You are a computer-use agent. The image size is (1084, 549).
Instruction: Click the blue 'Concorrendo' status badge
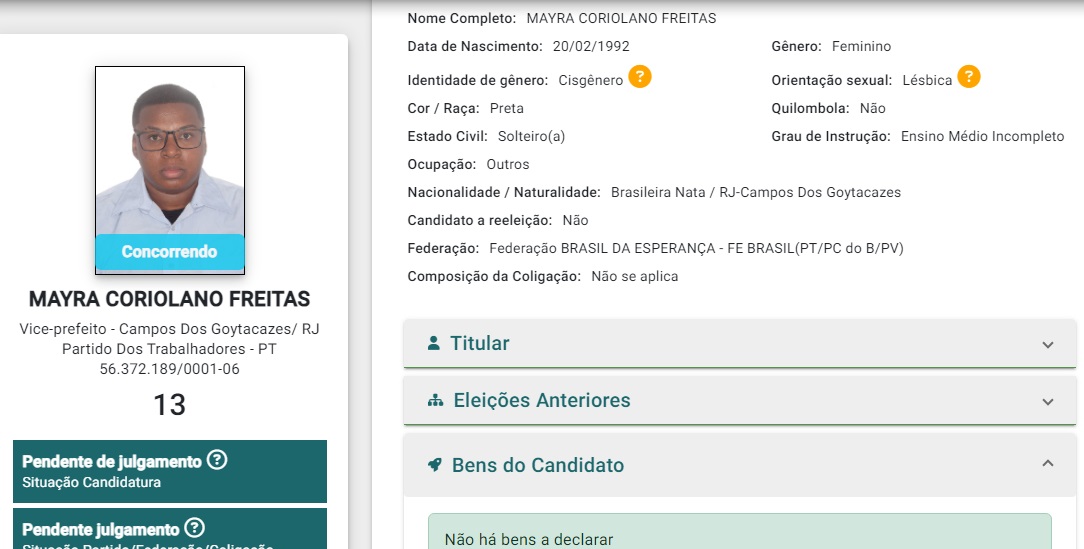point(170,252)
